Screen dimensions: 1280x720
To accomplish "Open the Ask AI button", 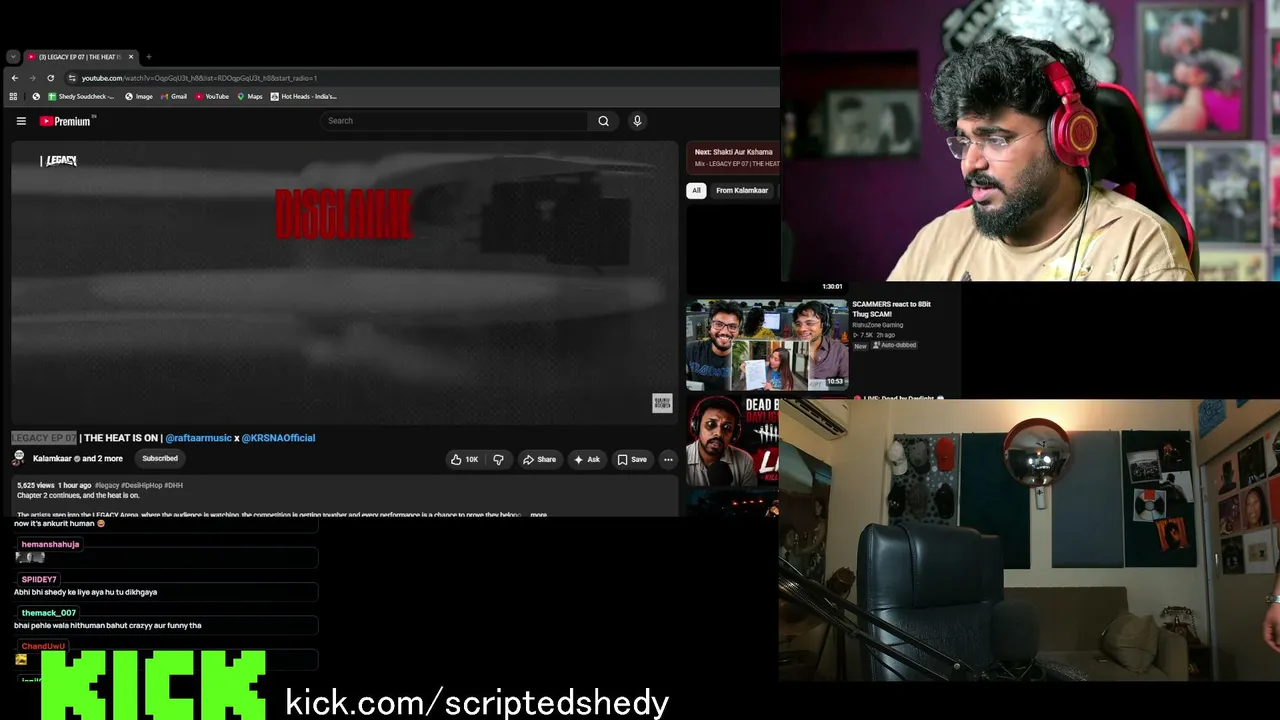I will pyautogui.click(x=587, y=460).
